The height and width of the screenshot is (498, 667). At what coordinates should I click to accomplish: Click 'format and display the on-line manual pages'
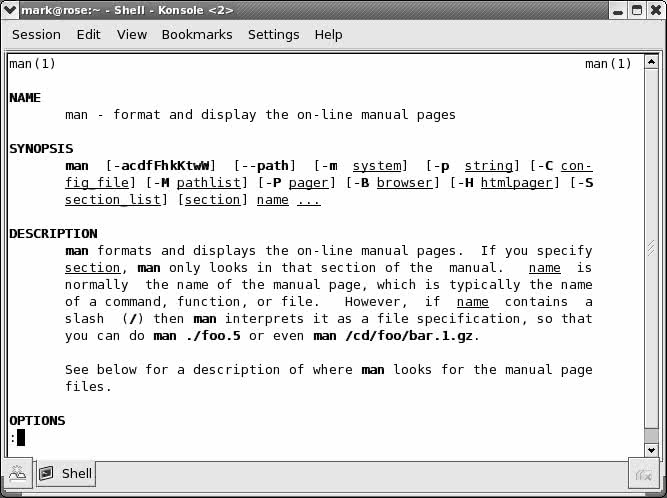coord(284,115)
